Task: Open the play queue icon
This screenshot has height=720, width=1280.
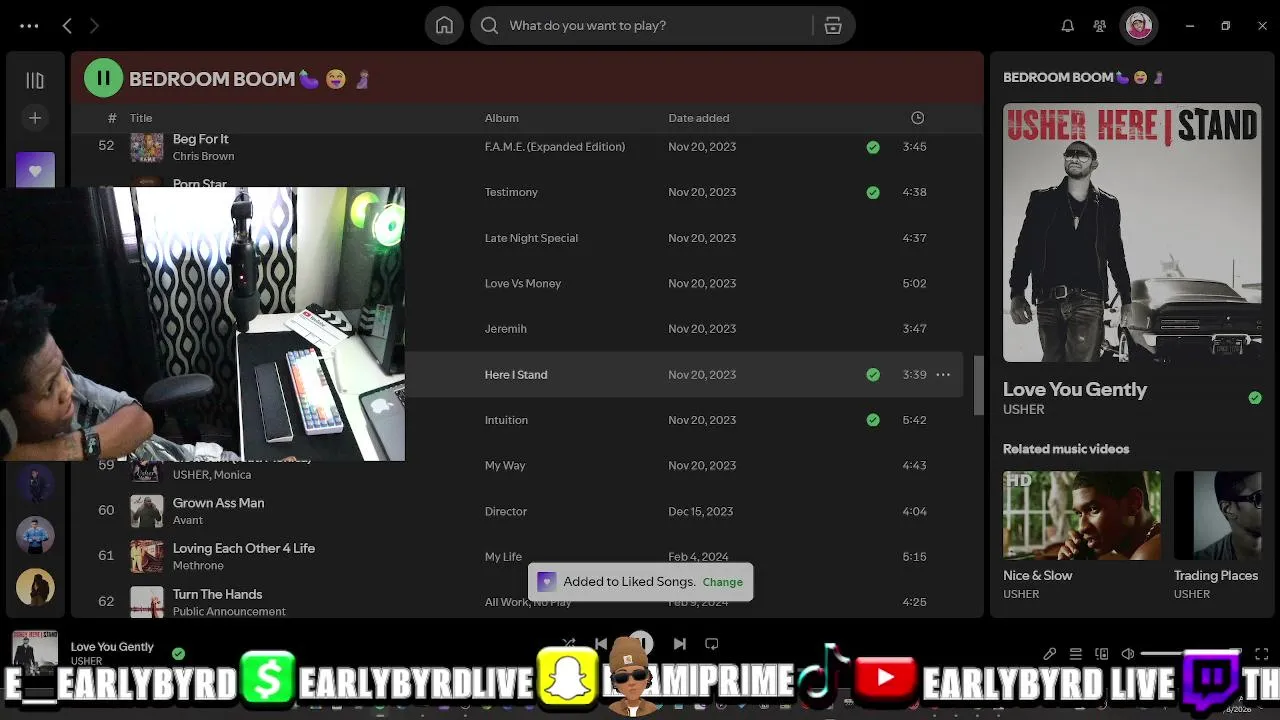Action: [x=1076, y=654]
